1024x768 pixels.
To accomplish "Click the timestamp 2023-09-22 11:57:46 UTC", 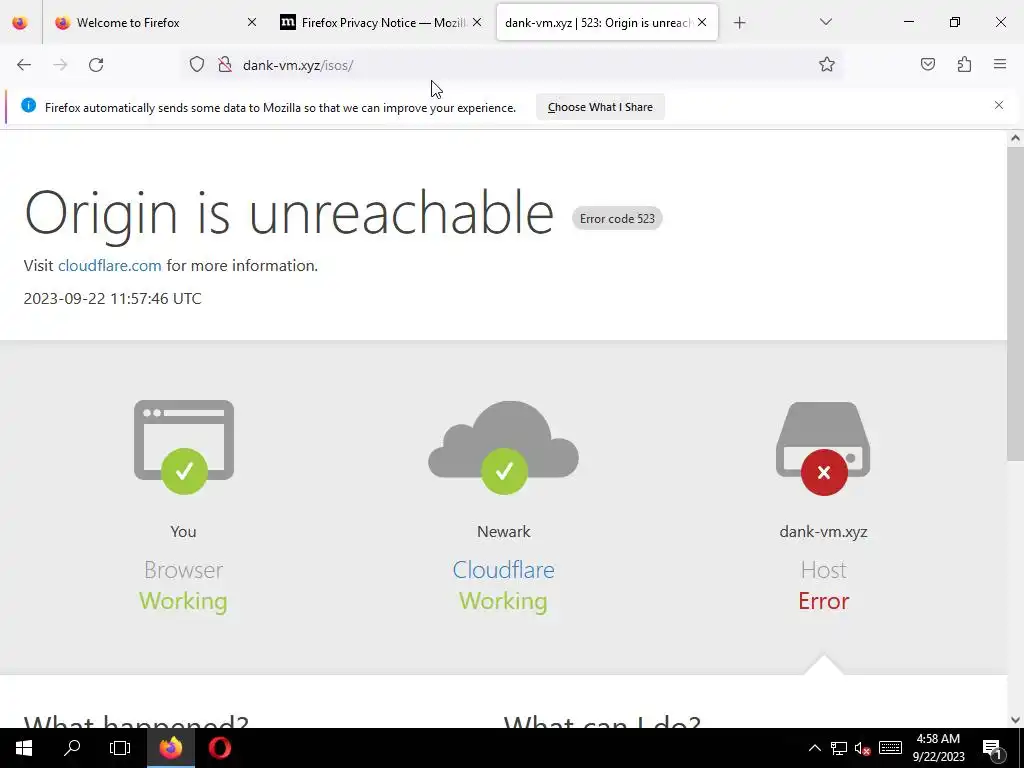I will pos(112,298).
